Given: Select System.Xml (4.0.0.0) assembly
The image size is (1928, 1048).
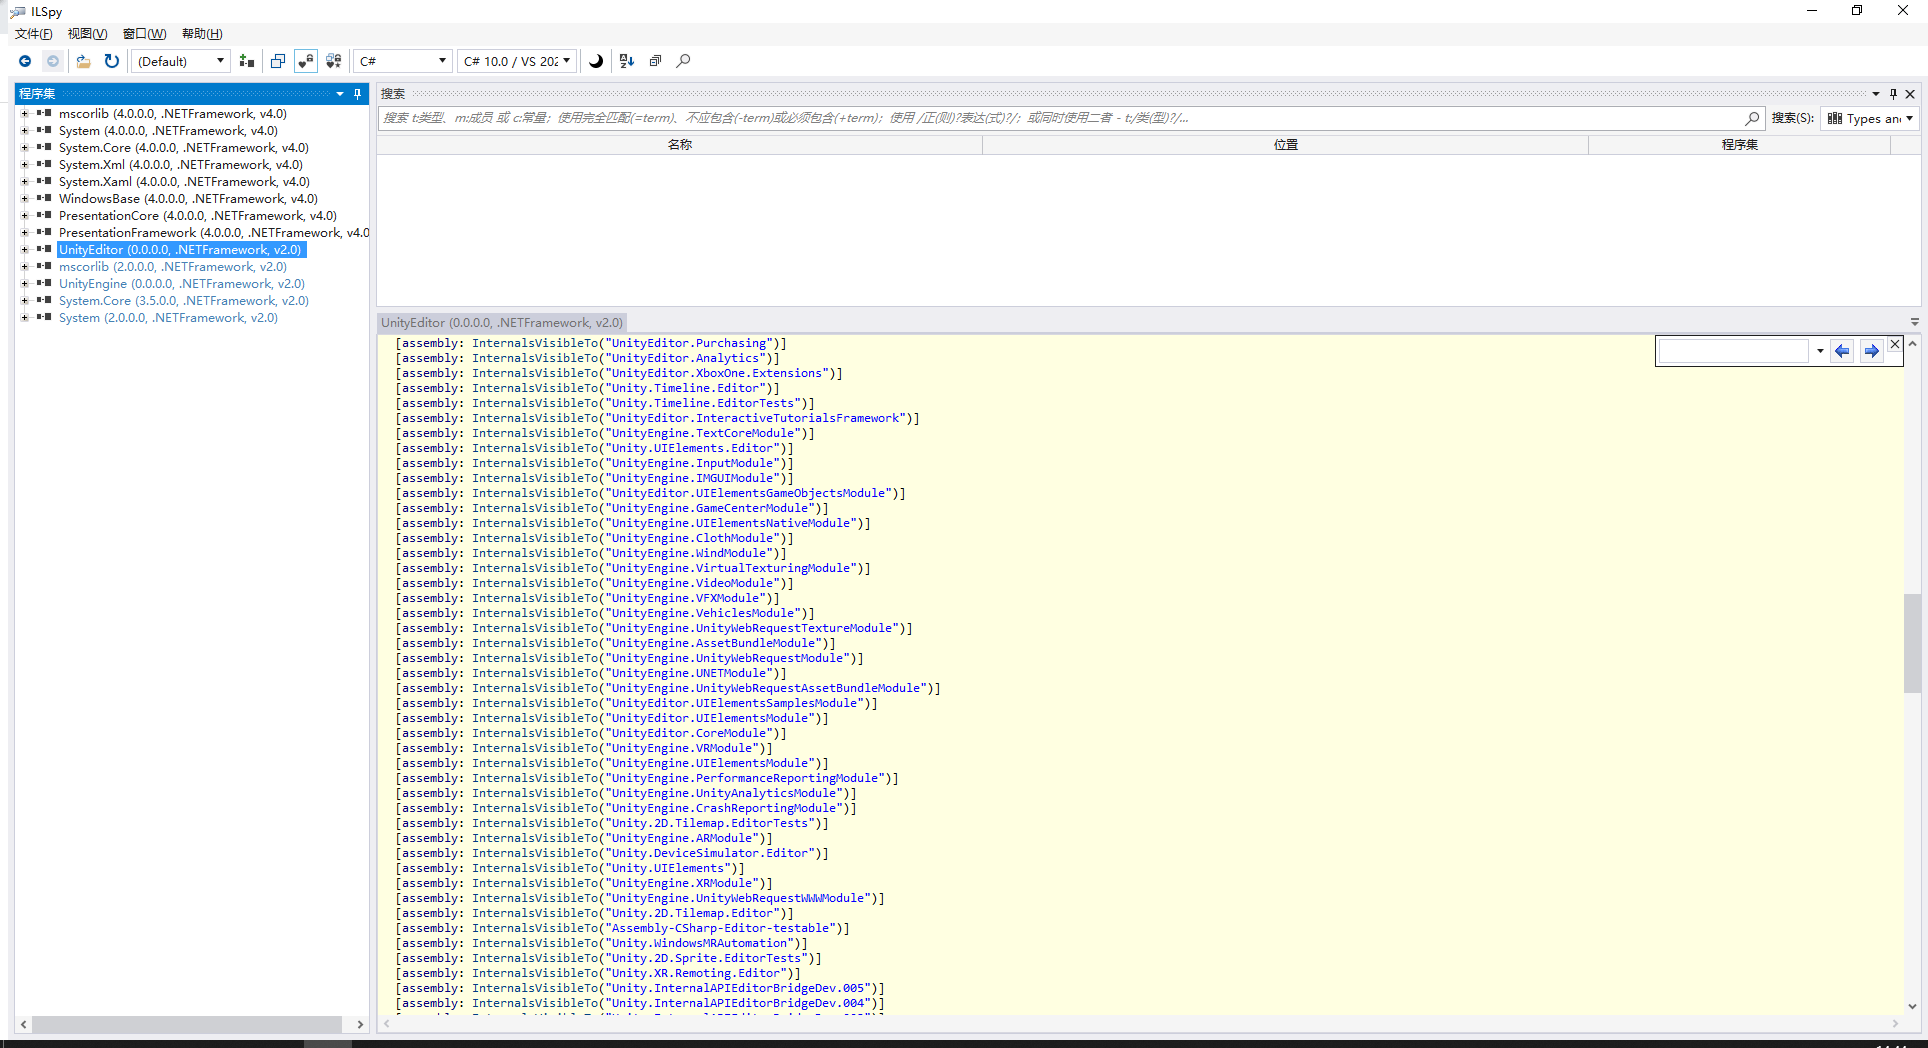Looking at the screenshot, I should click(x=181, y=165).
